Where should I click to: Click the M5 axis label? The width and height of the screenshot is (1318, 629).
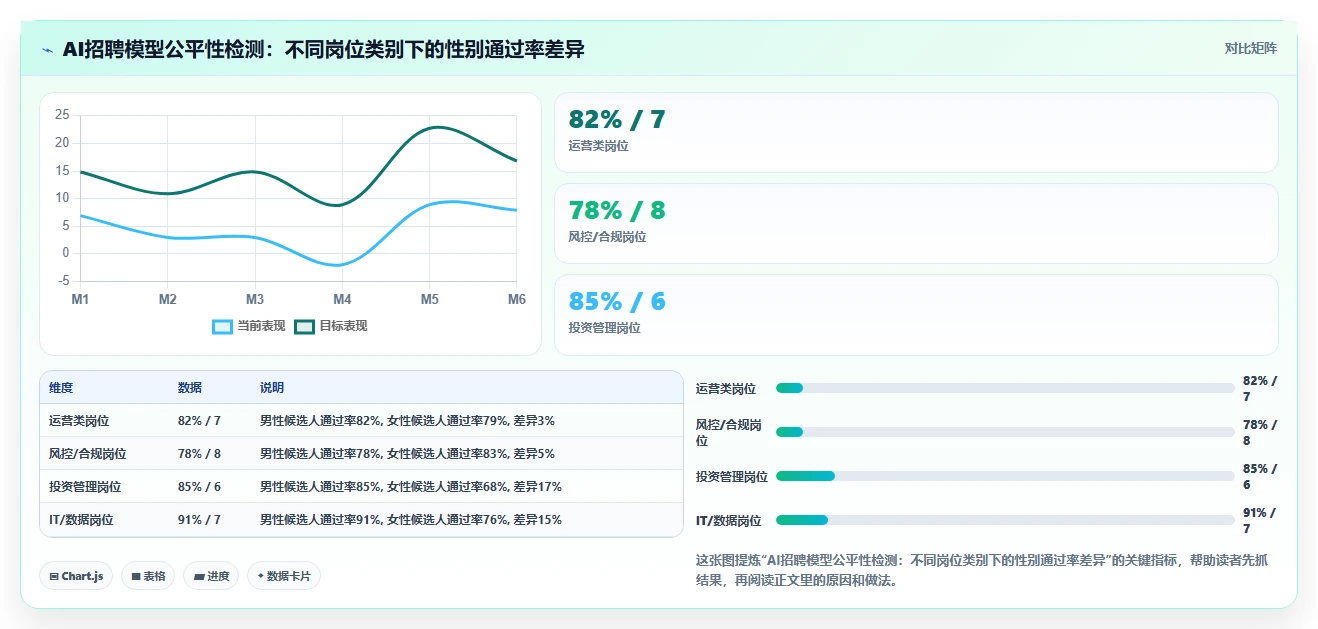coord(429,299)
